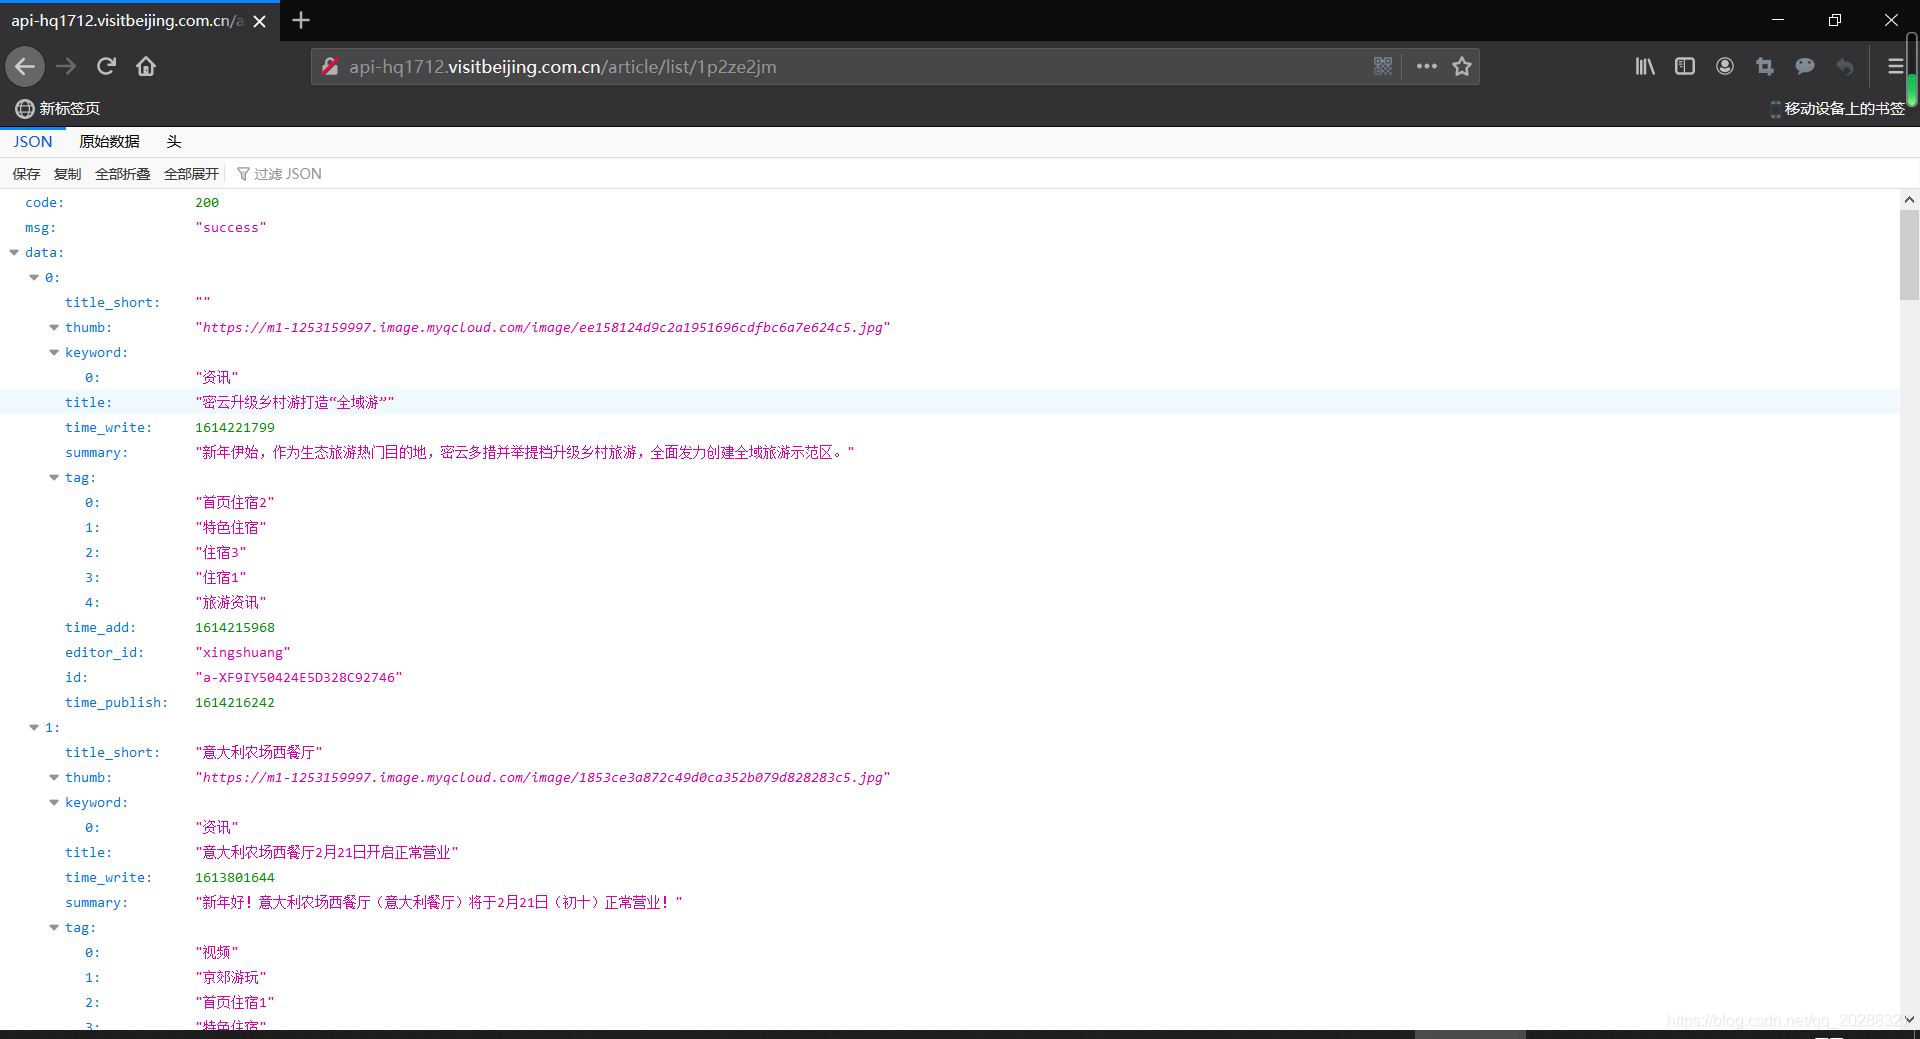Image resolution: width=1920 pixels, height=1039 pixels.
Task: Collapse array item 0 node
Action: tap(34, 278)
